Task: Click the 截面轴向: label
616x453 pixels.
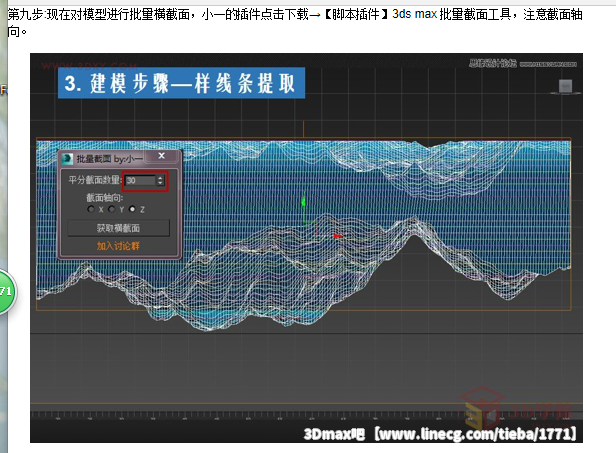Action: [104, 198]
